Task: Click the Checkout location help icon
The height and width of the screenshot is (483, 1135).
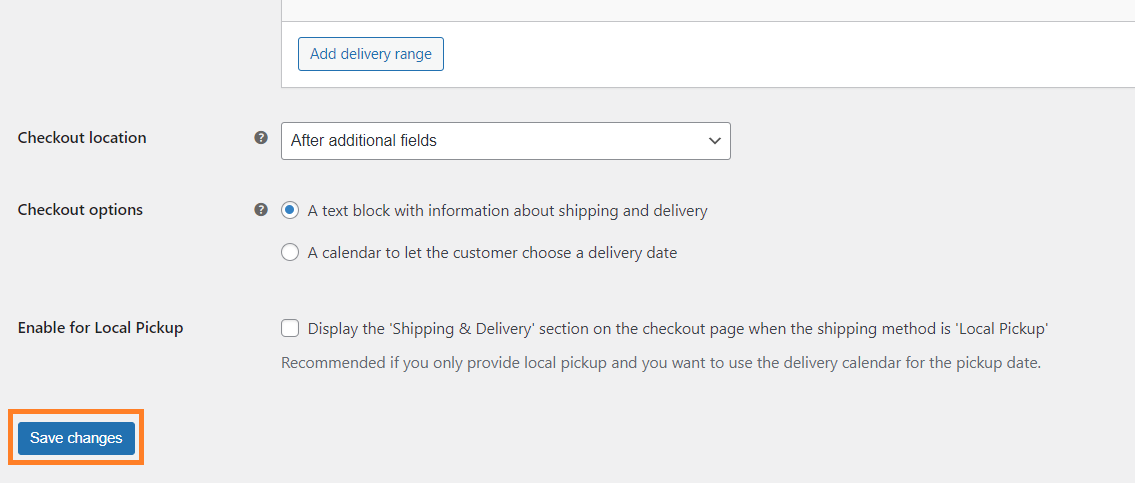Action: click(x=261, y=138)
